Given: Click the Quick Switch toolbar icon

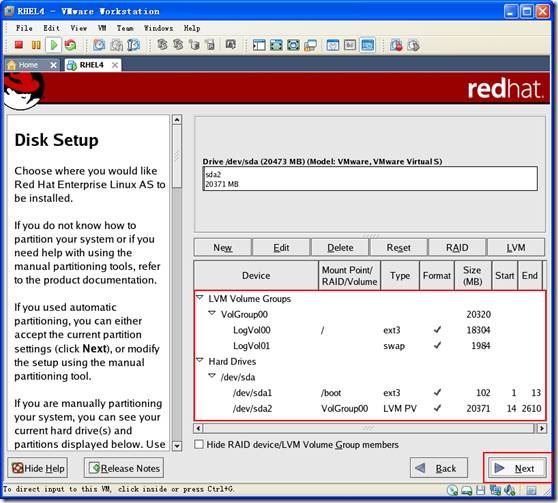Looking at the screenshot, I should 293,45.
